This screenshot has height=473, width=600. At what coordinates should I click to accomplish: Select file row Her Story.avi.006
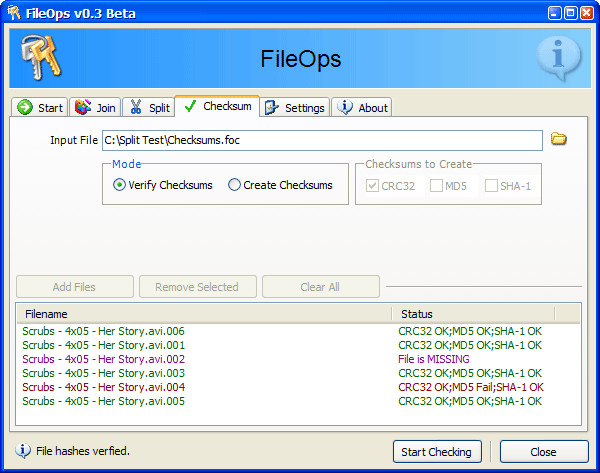pyautogui.click(x=298, y=331)
